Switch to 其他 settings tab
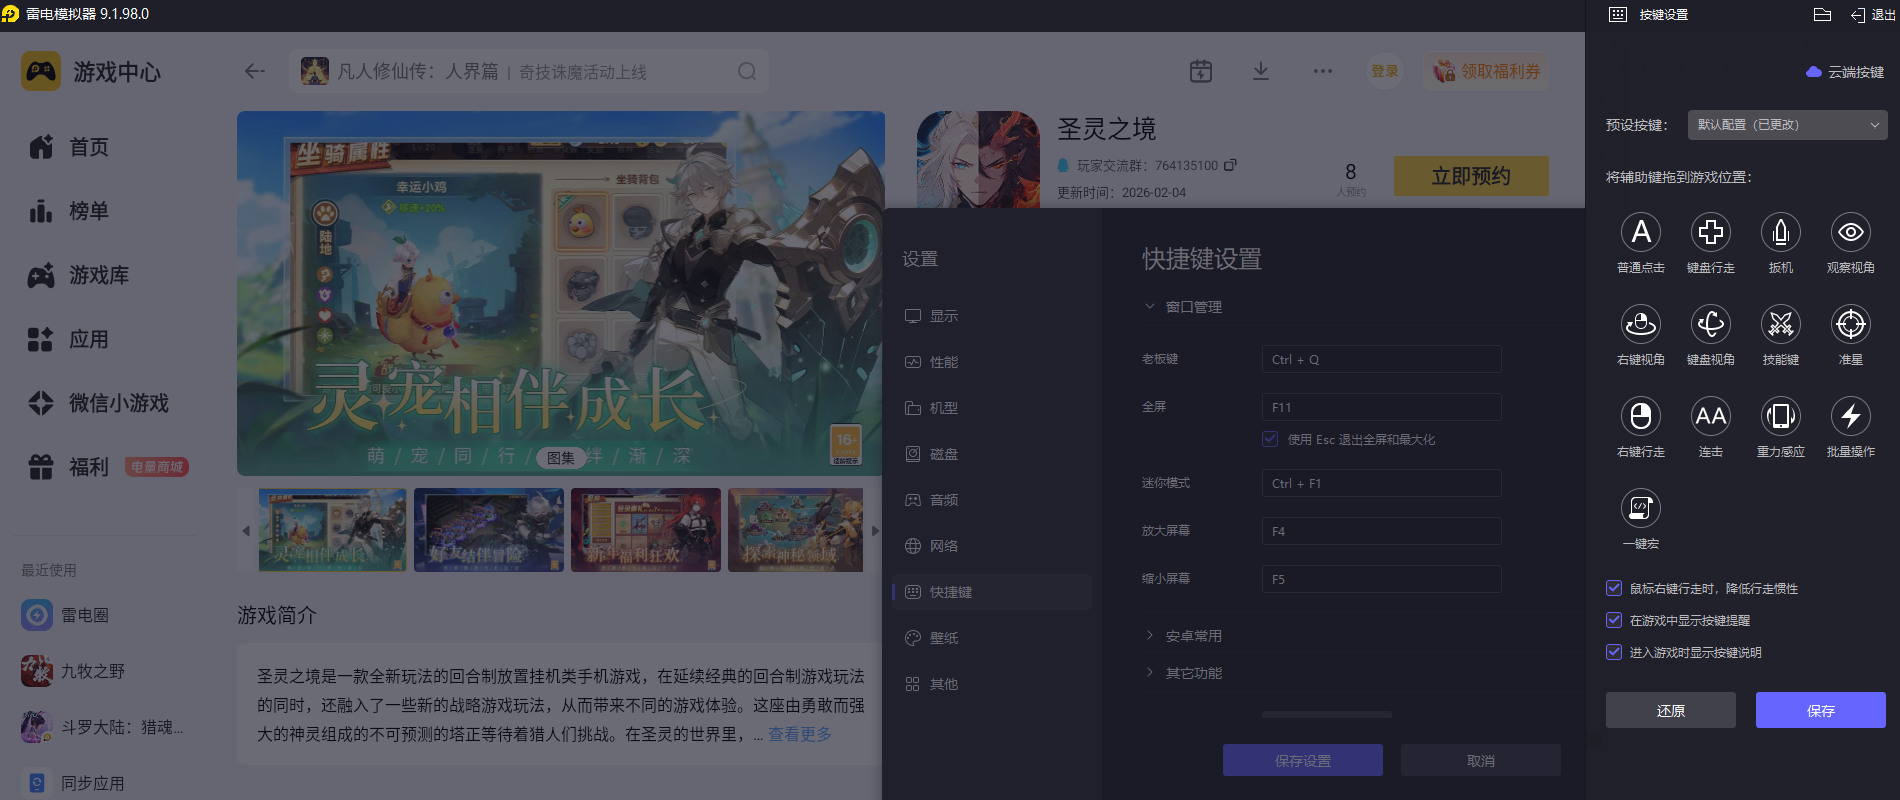The height and width of the screenshot is (800, 1900). click(x=992, y=684)
